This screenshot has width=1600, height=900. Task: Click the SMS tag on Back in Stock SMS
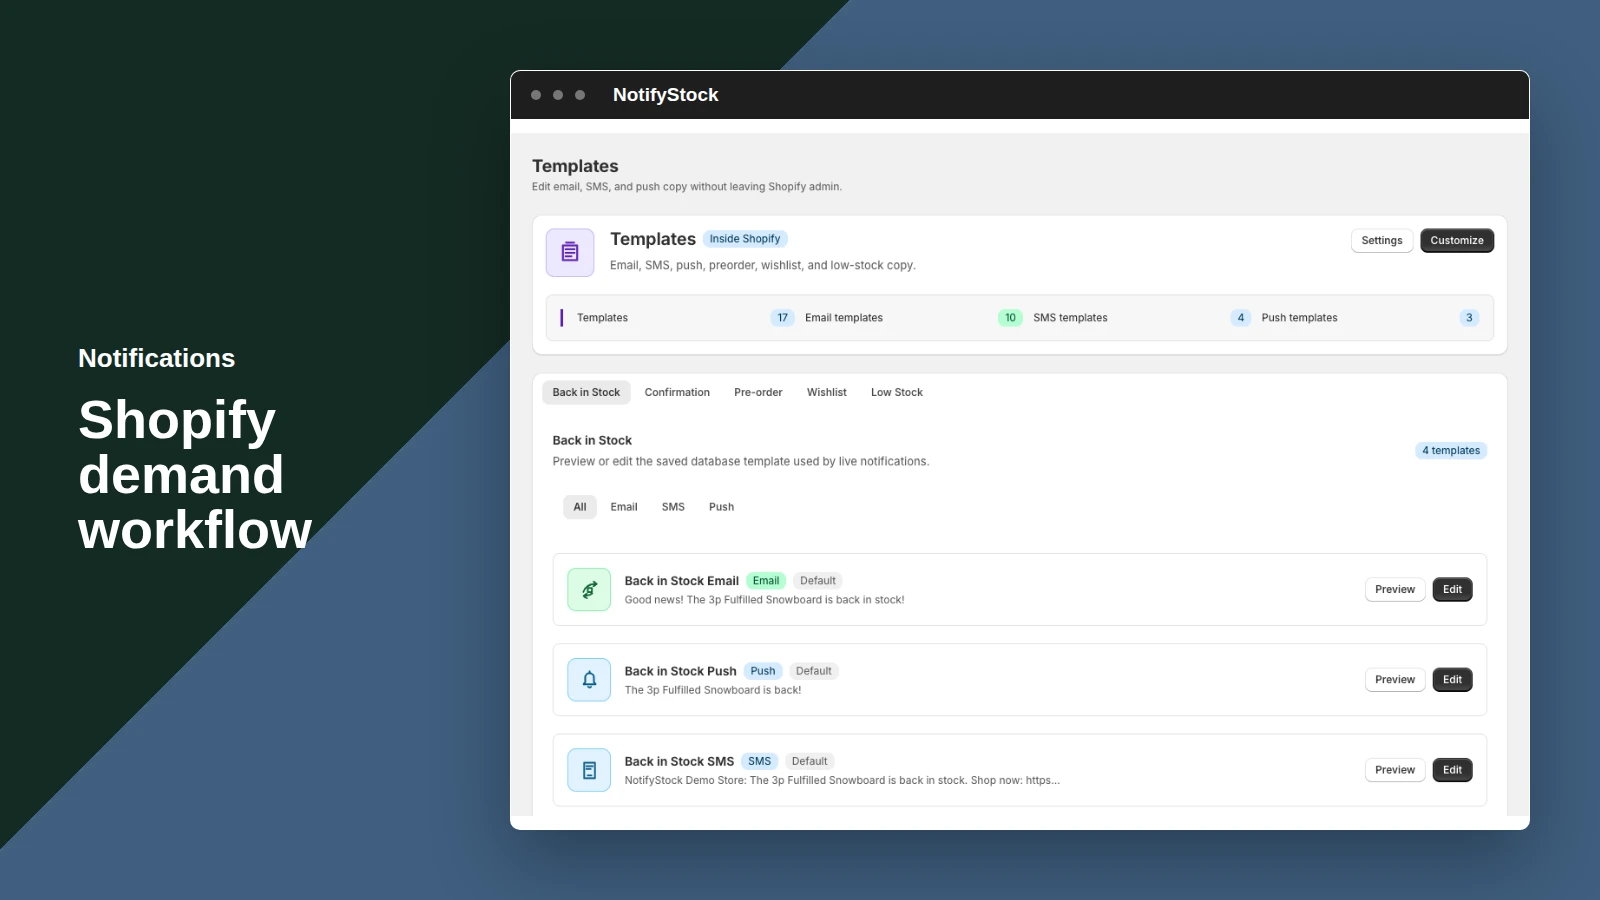coord(760,761)
